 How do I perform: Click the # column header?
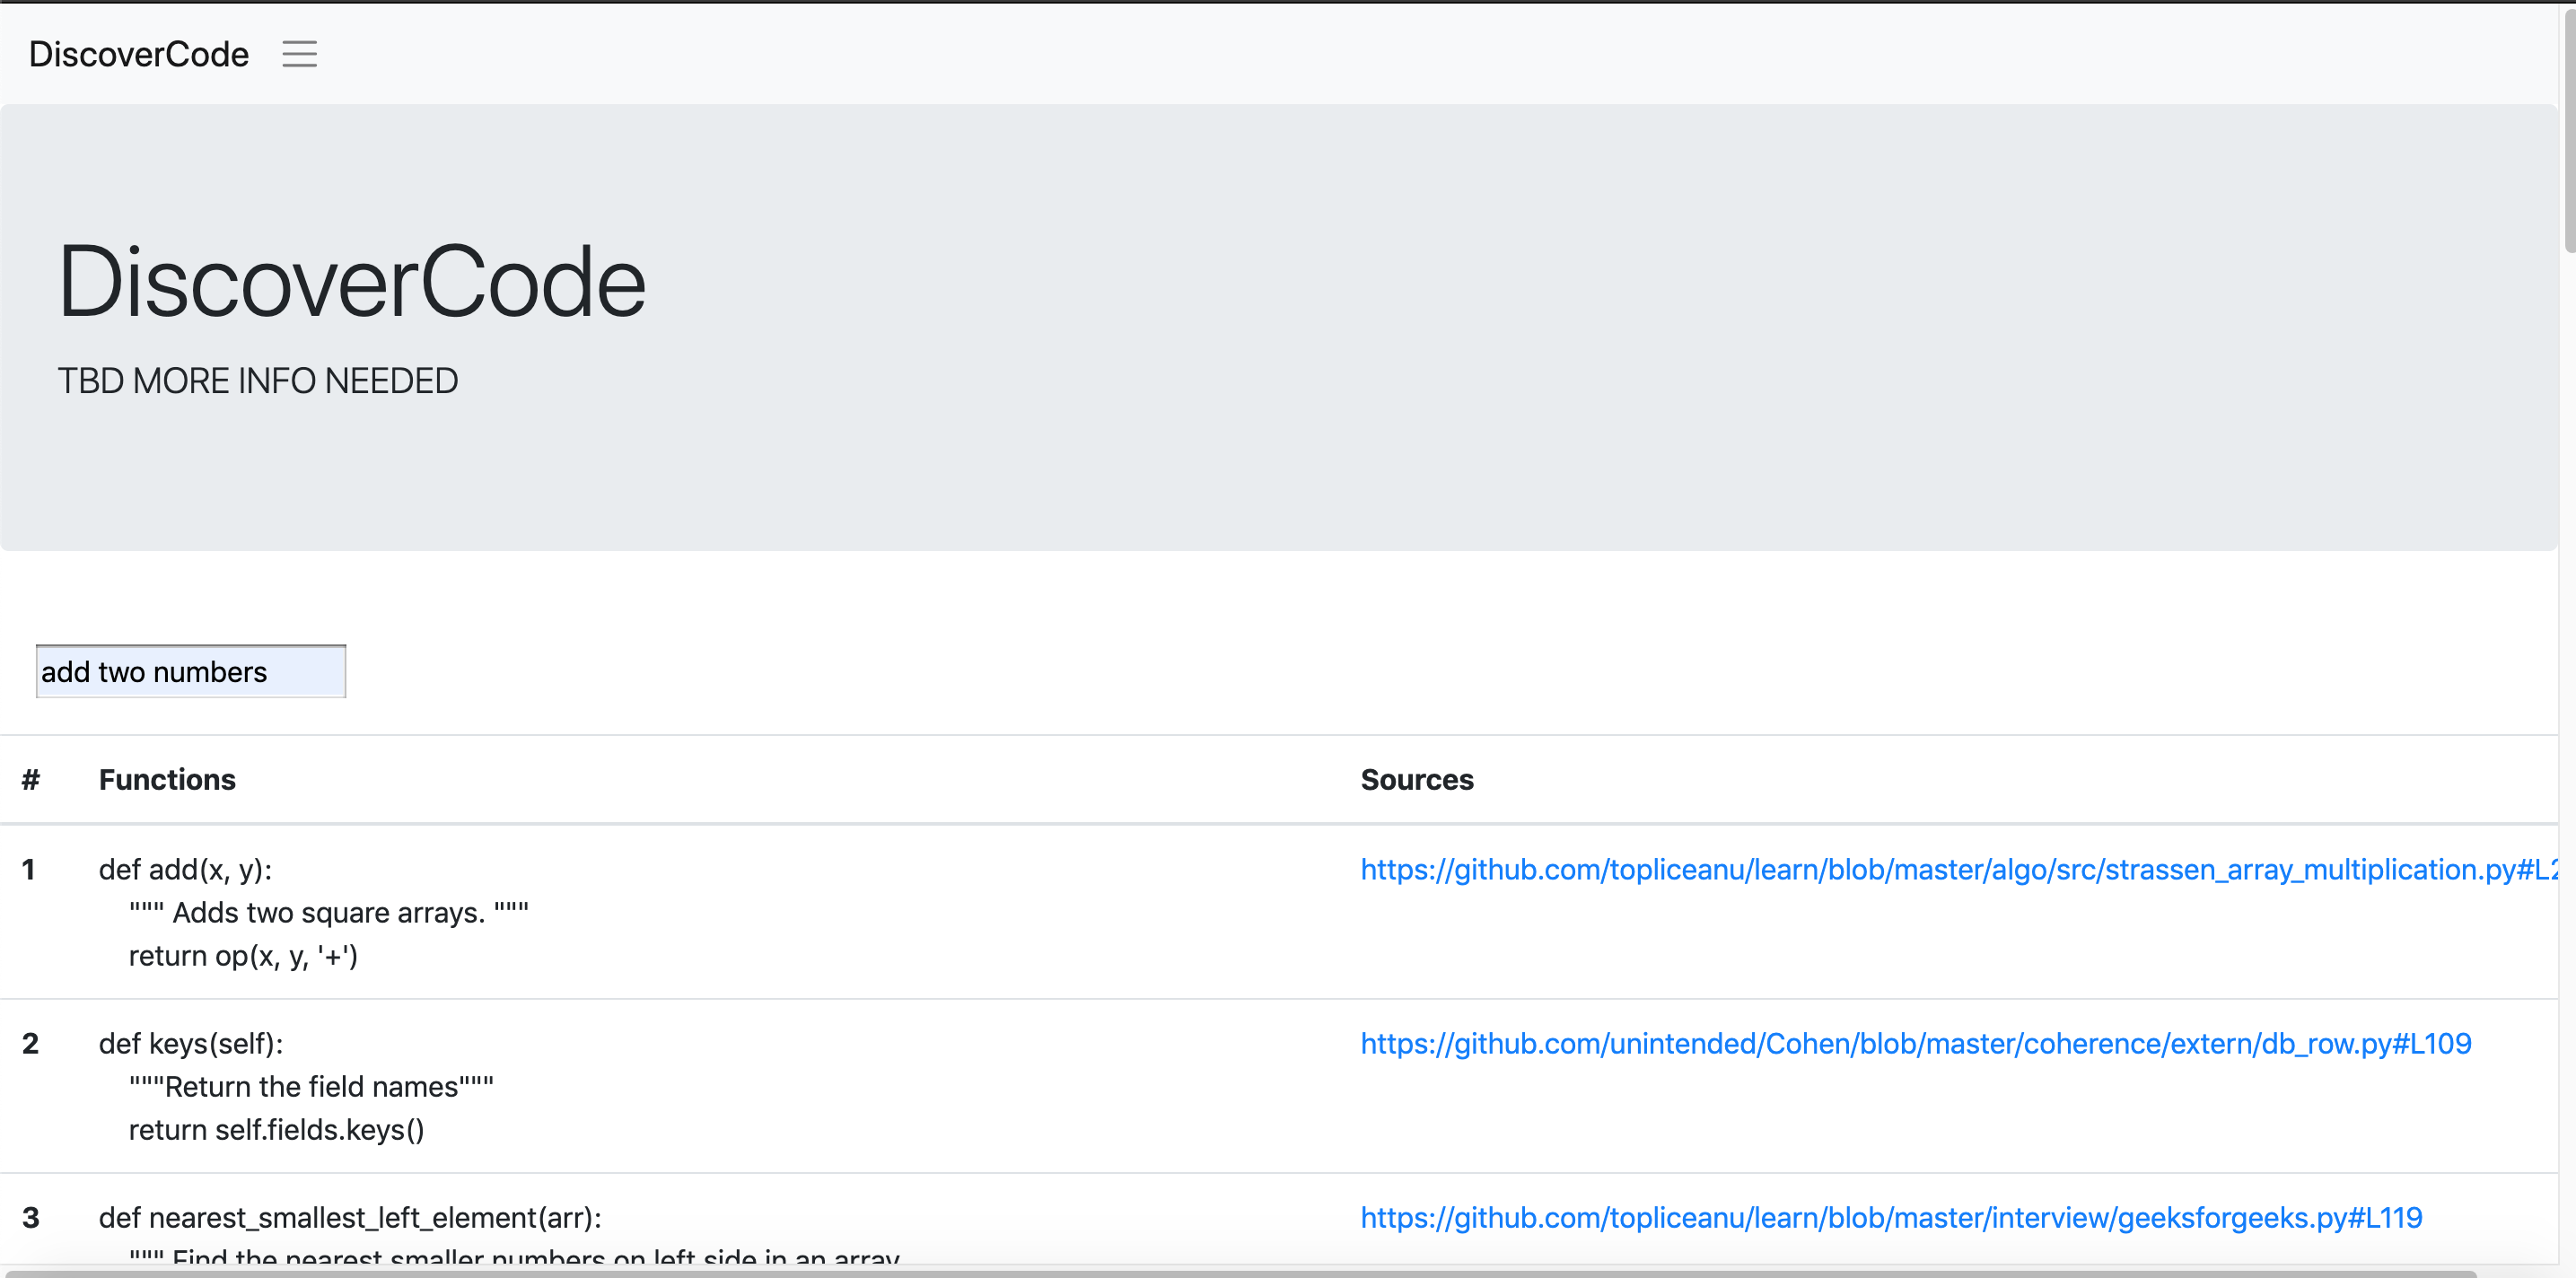coord(31,779)
